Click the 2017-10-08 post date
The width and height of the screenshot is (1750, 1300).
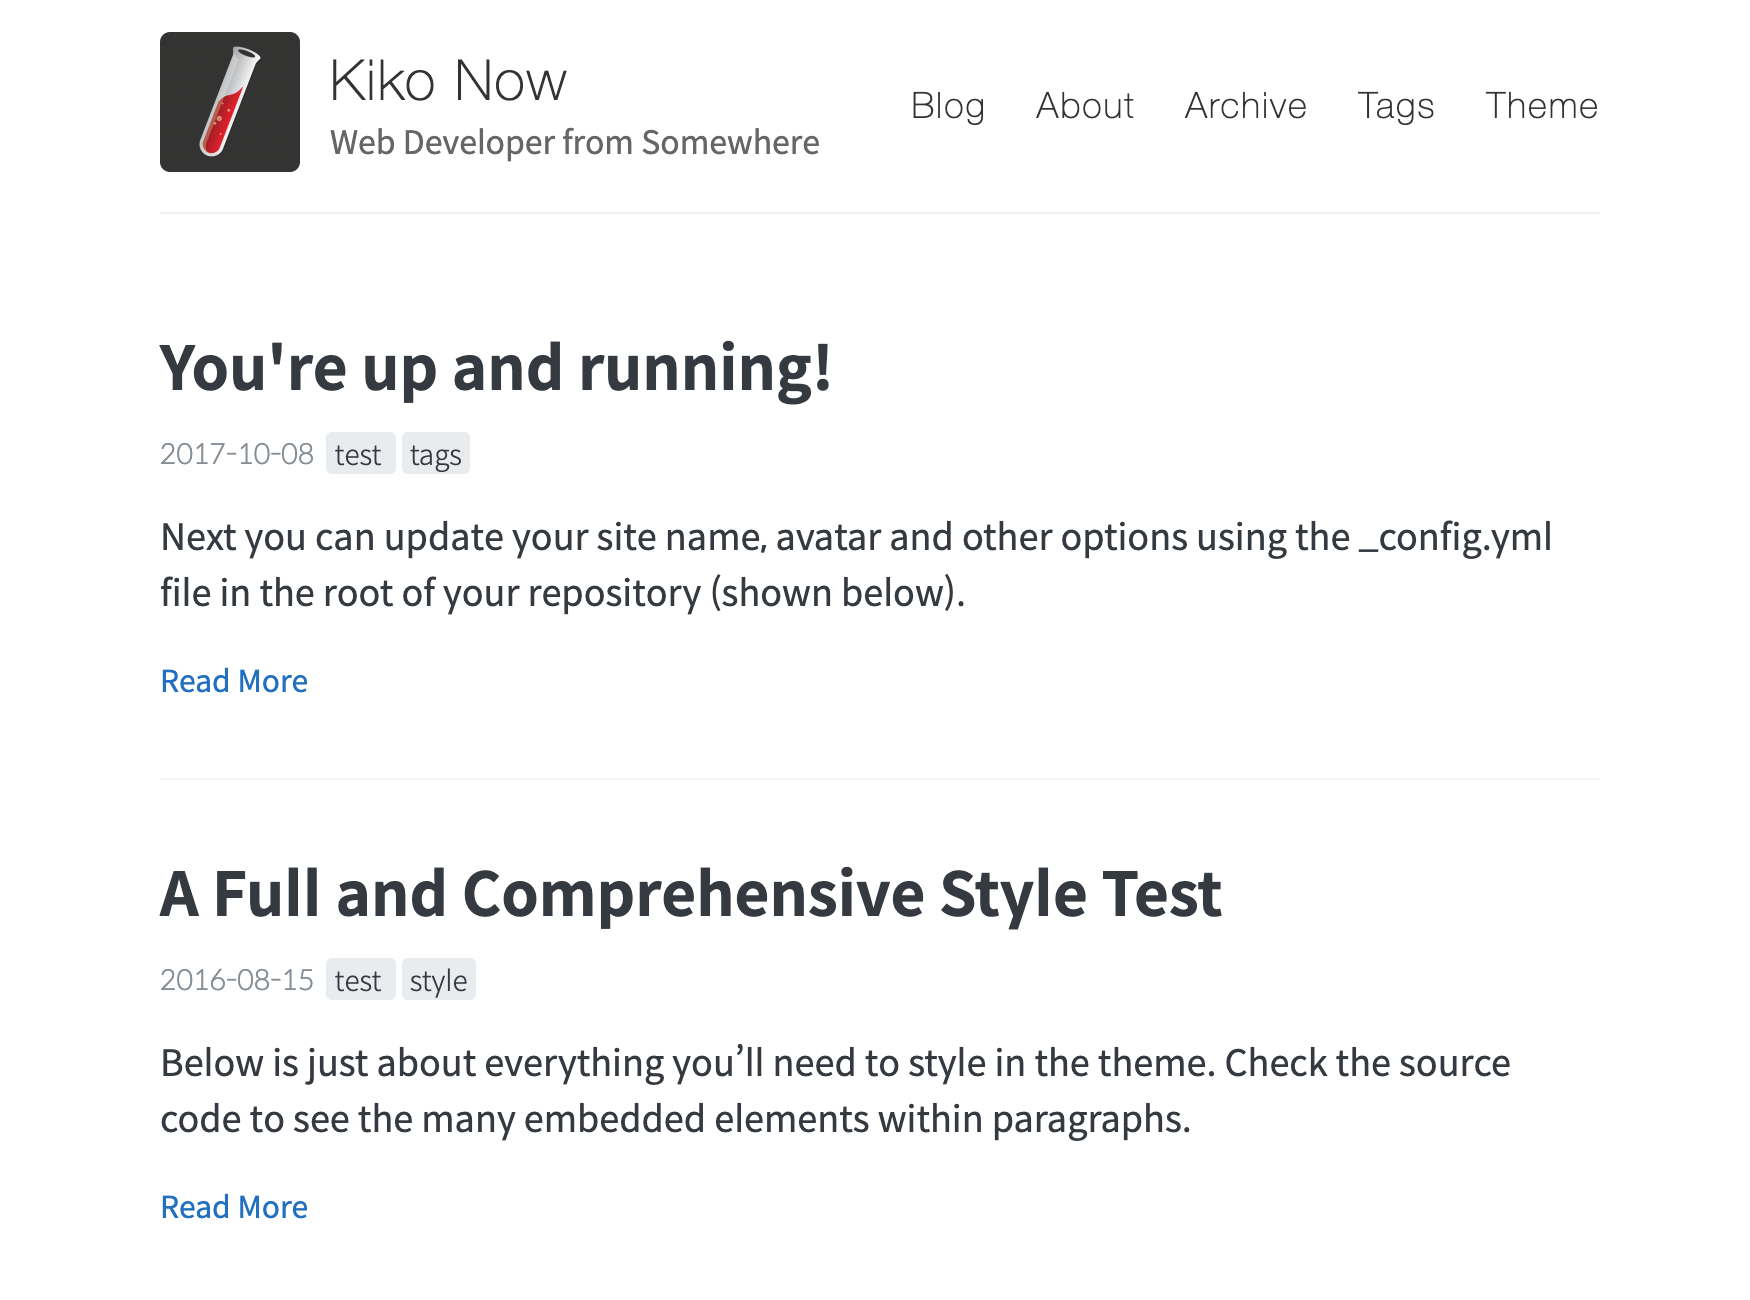click(237, 454)
